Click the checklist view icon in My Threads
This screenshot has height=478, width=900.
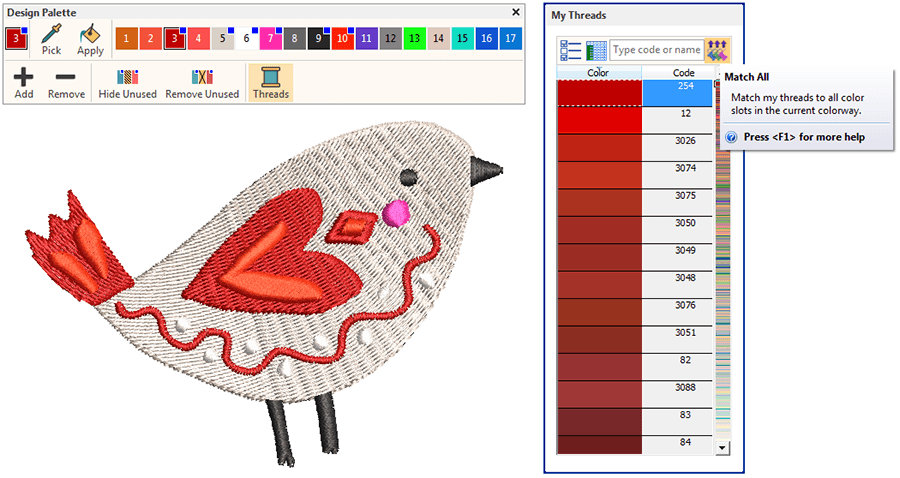pos(571,49)
